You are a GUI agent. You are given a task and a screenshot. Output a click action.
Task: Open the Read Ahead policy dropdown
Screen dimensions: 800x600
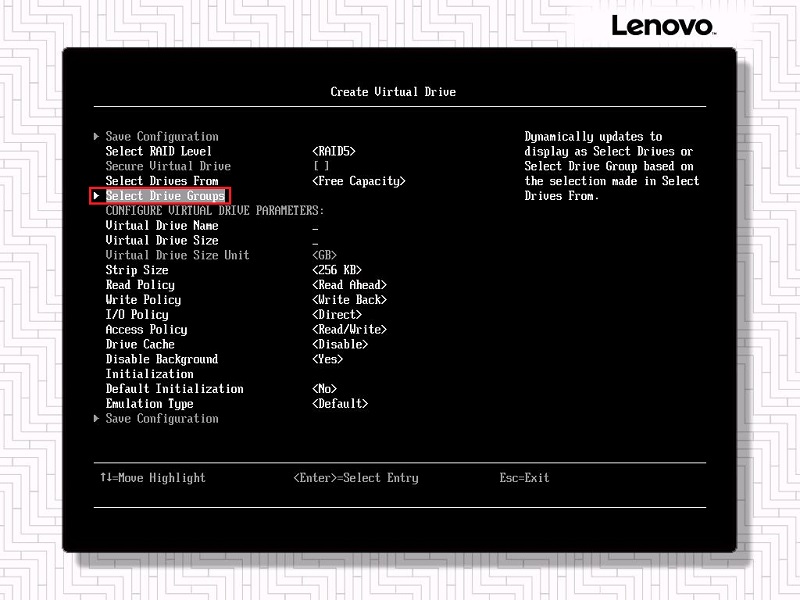[x=349, y=285]
